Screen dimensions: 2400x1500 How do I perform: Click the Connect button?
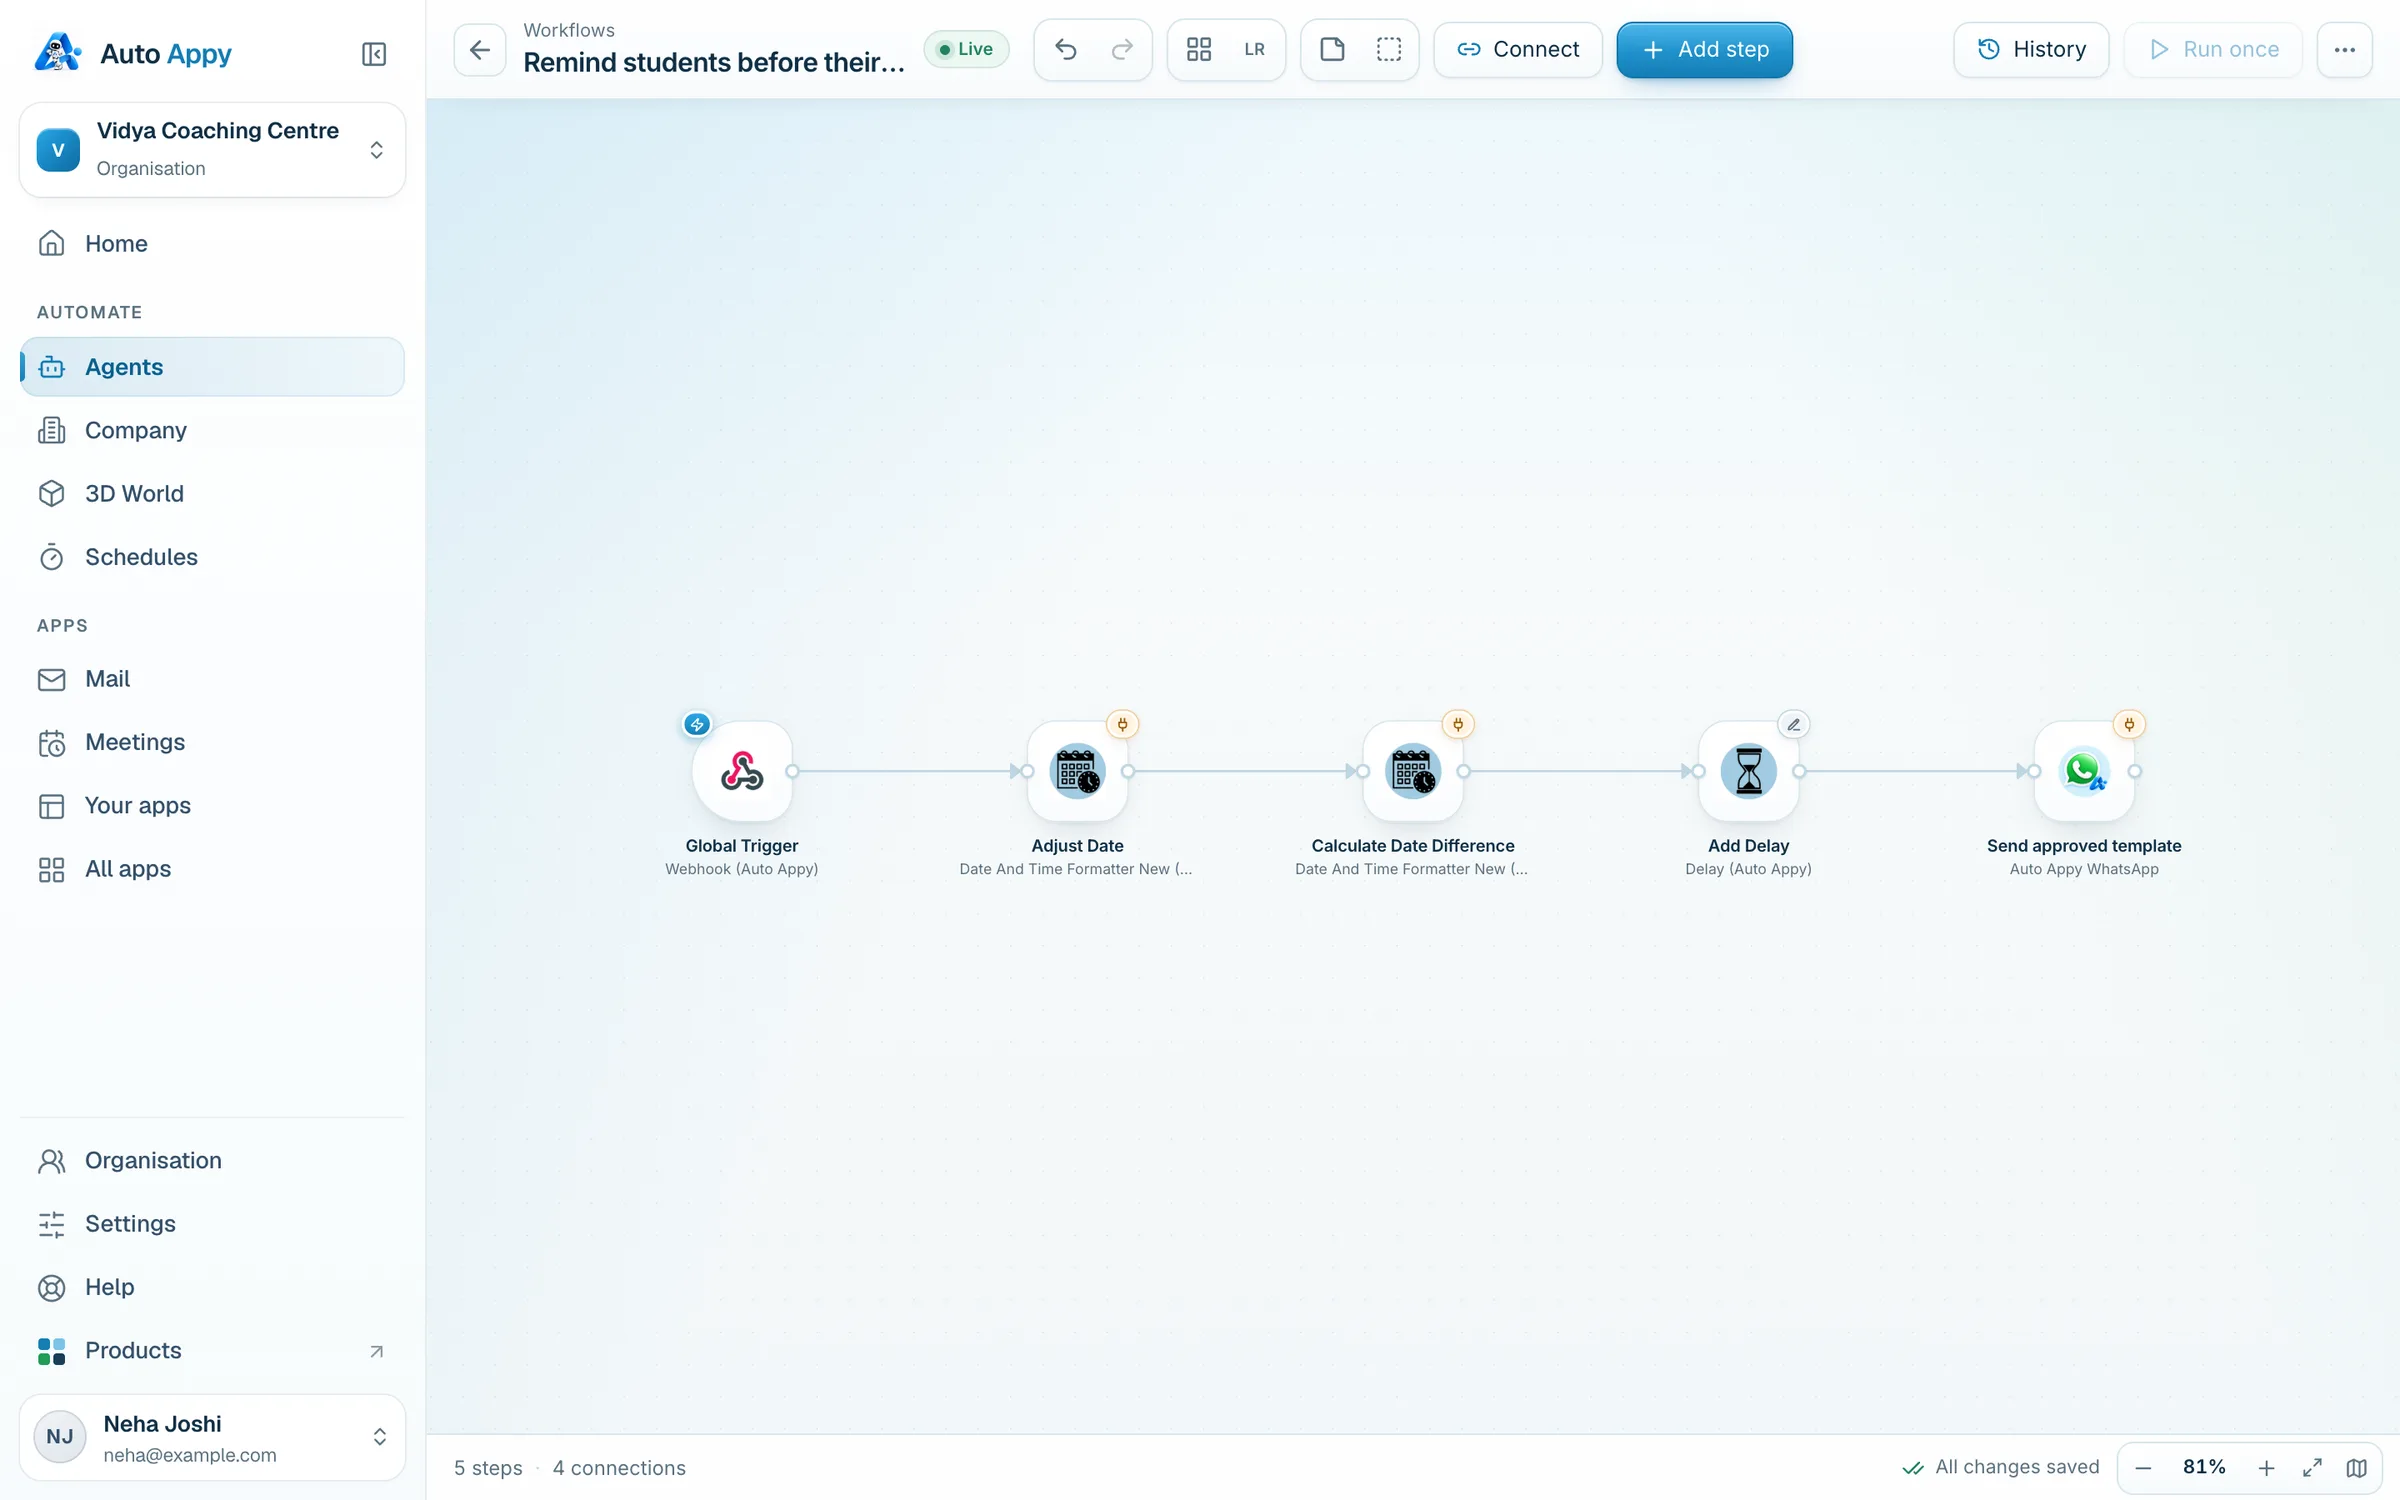(1518, 50)
